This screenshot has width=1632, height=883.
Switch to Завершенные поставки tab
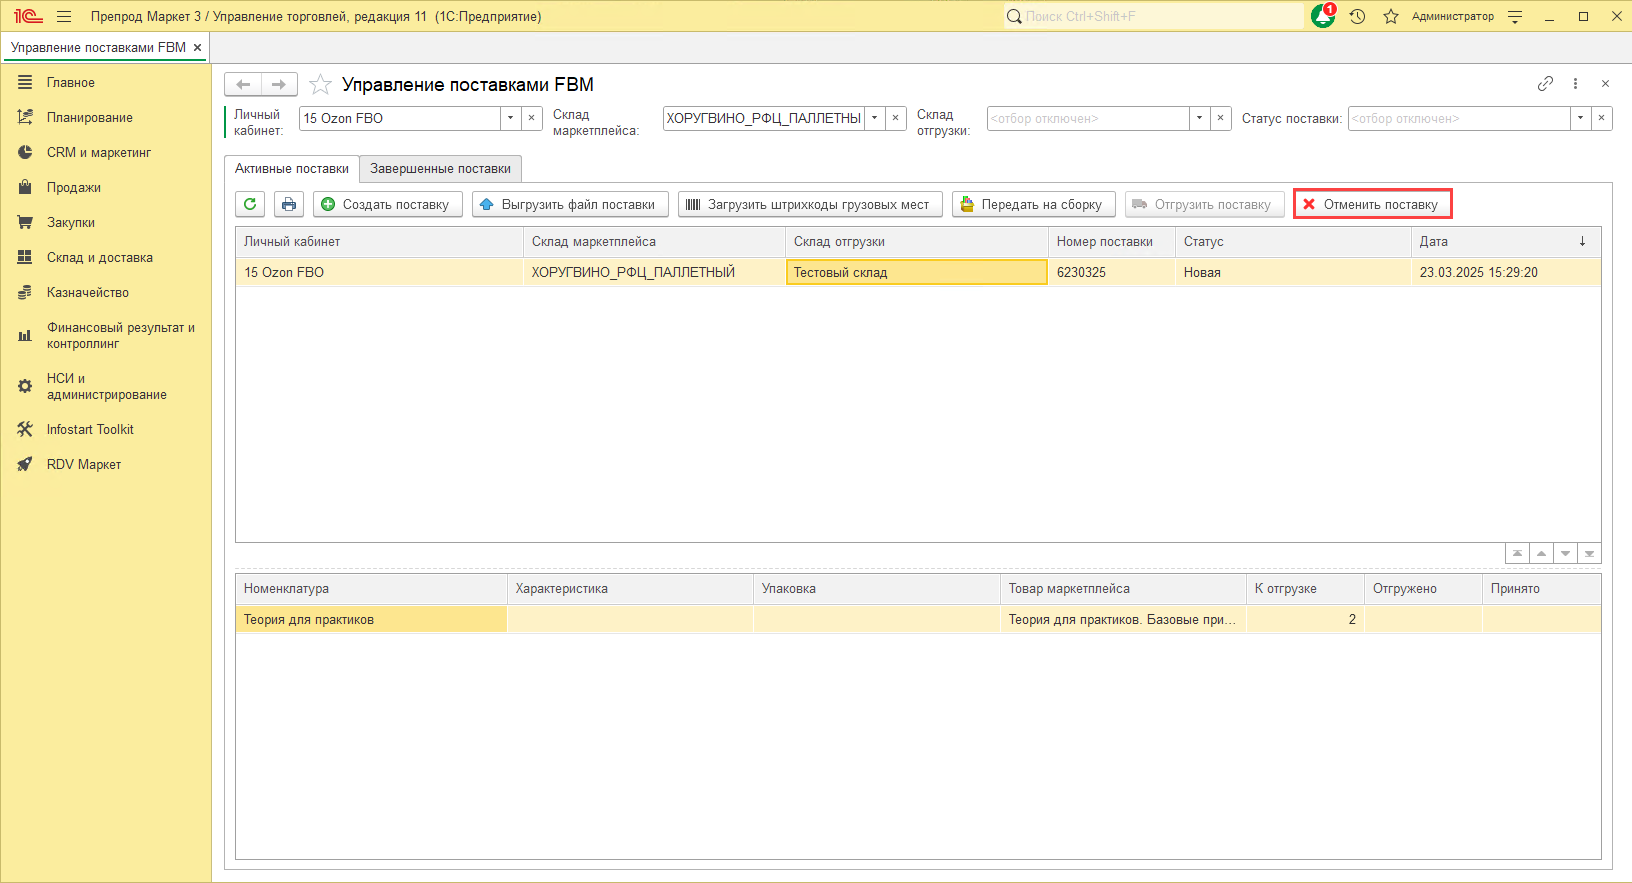pos(440,168)
